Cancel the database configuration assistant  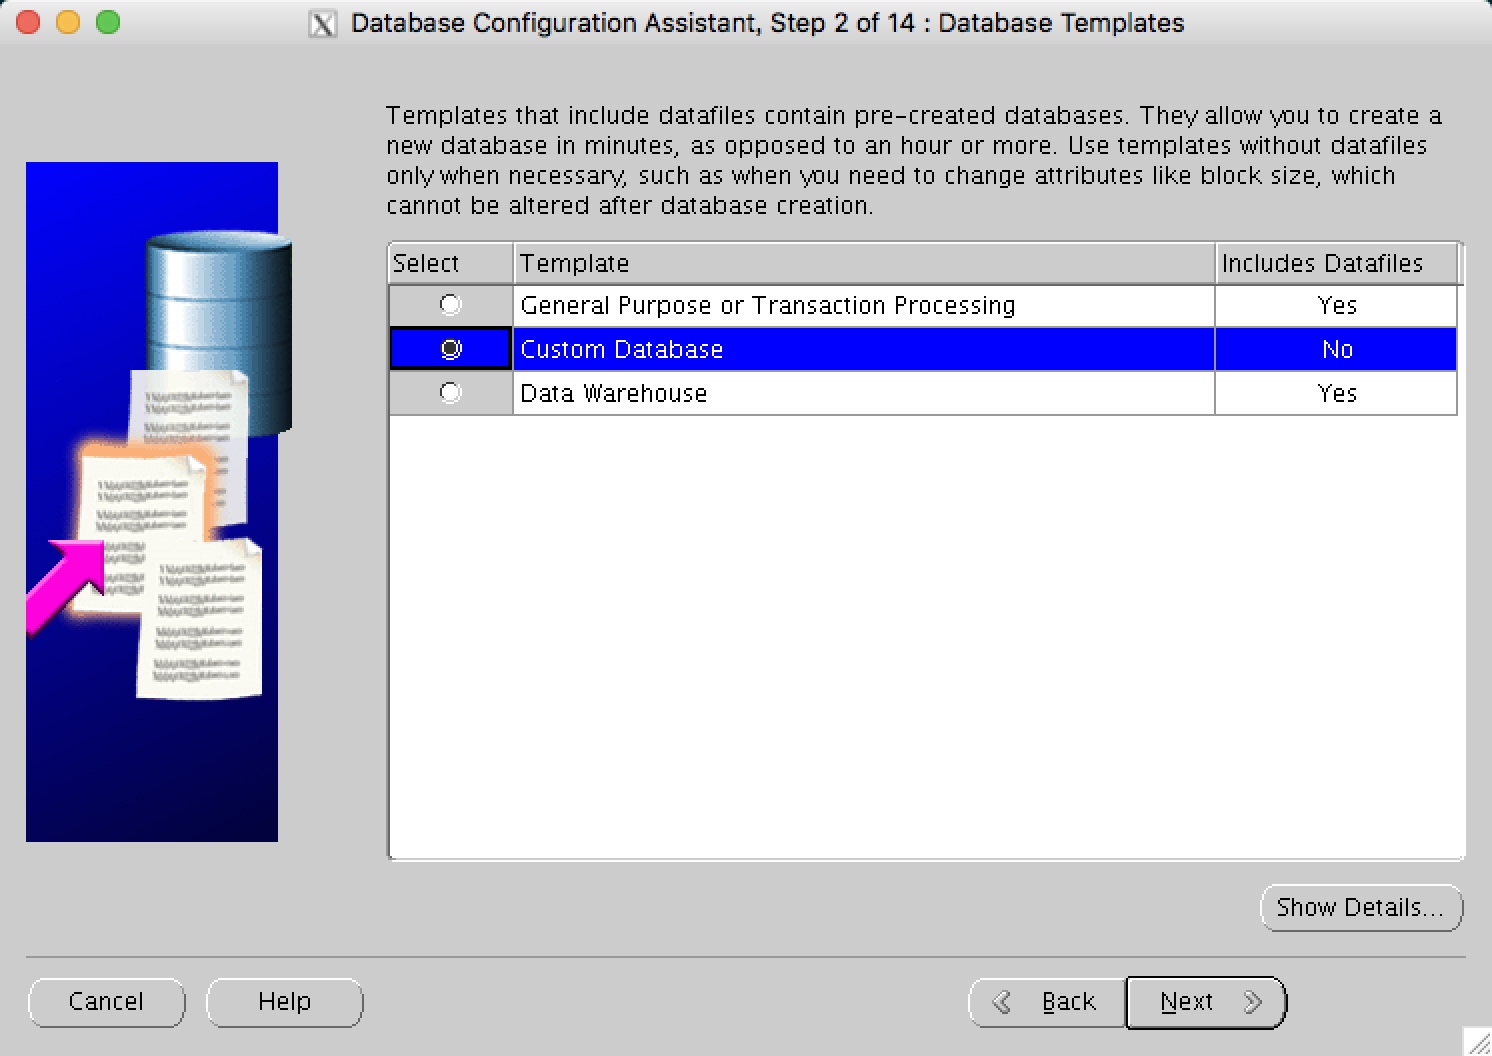point(106,1002)
